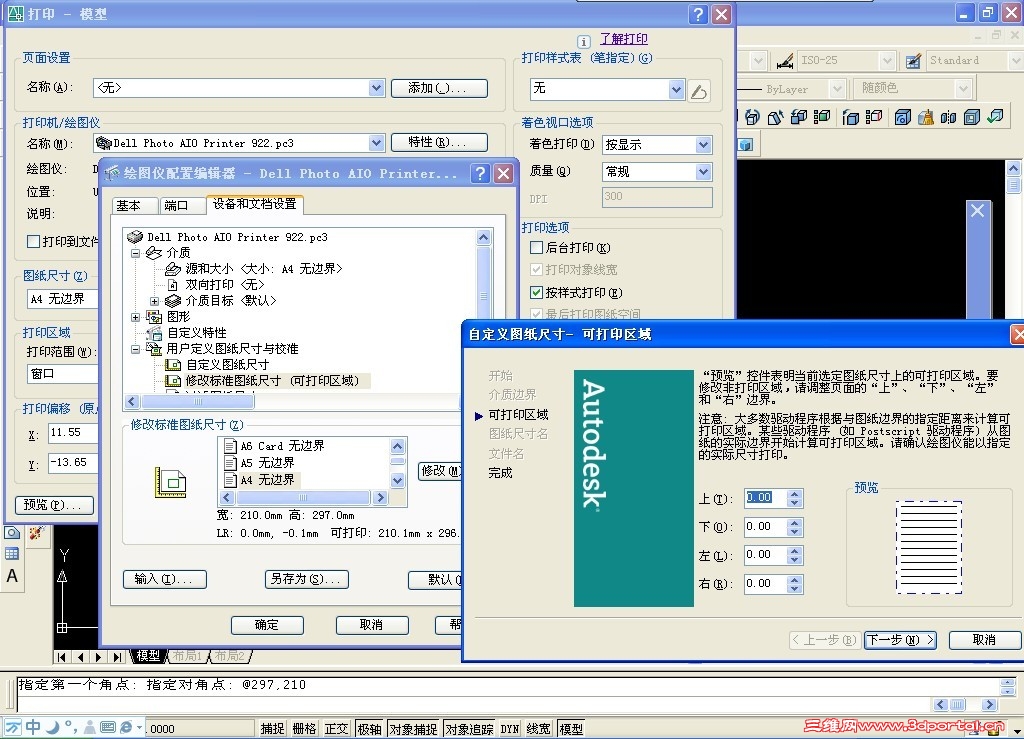This screenshot has width=1024, height=739.
Task: Switch to 布局1 layout tab
Action: point(187,656)
